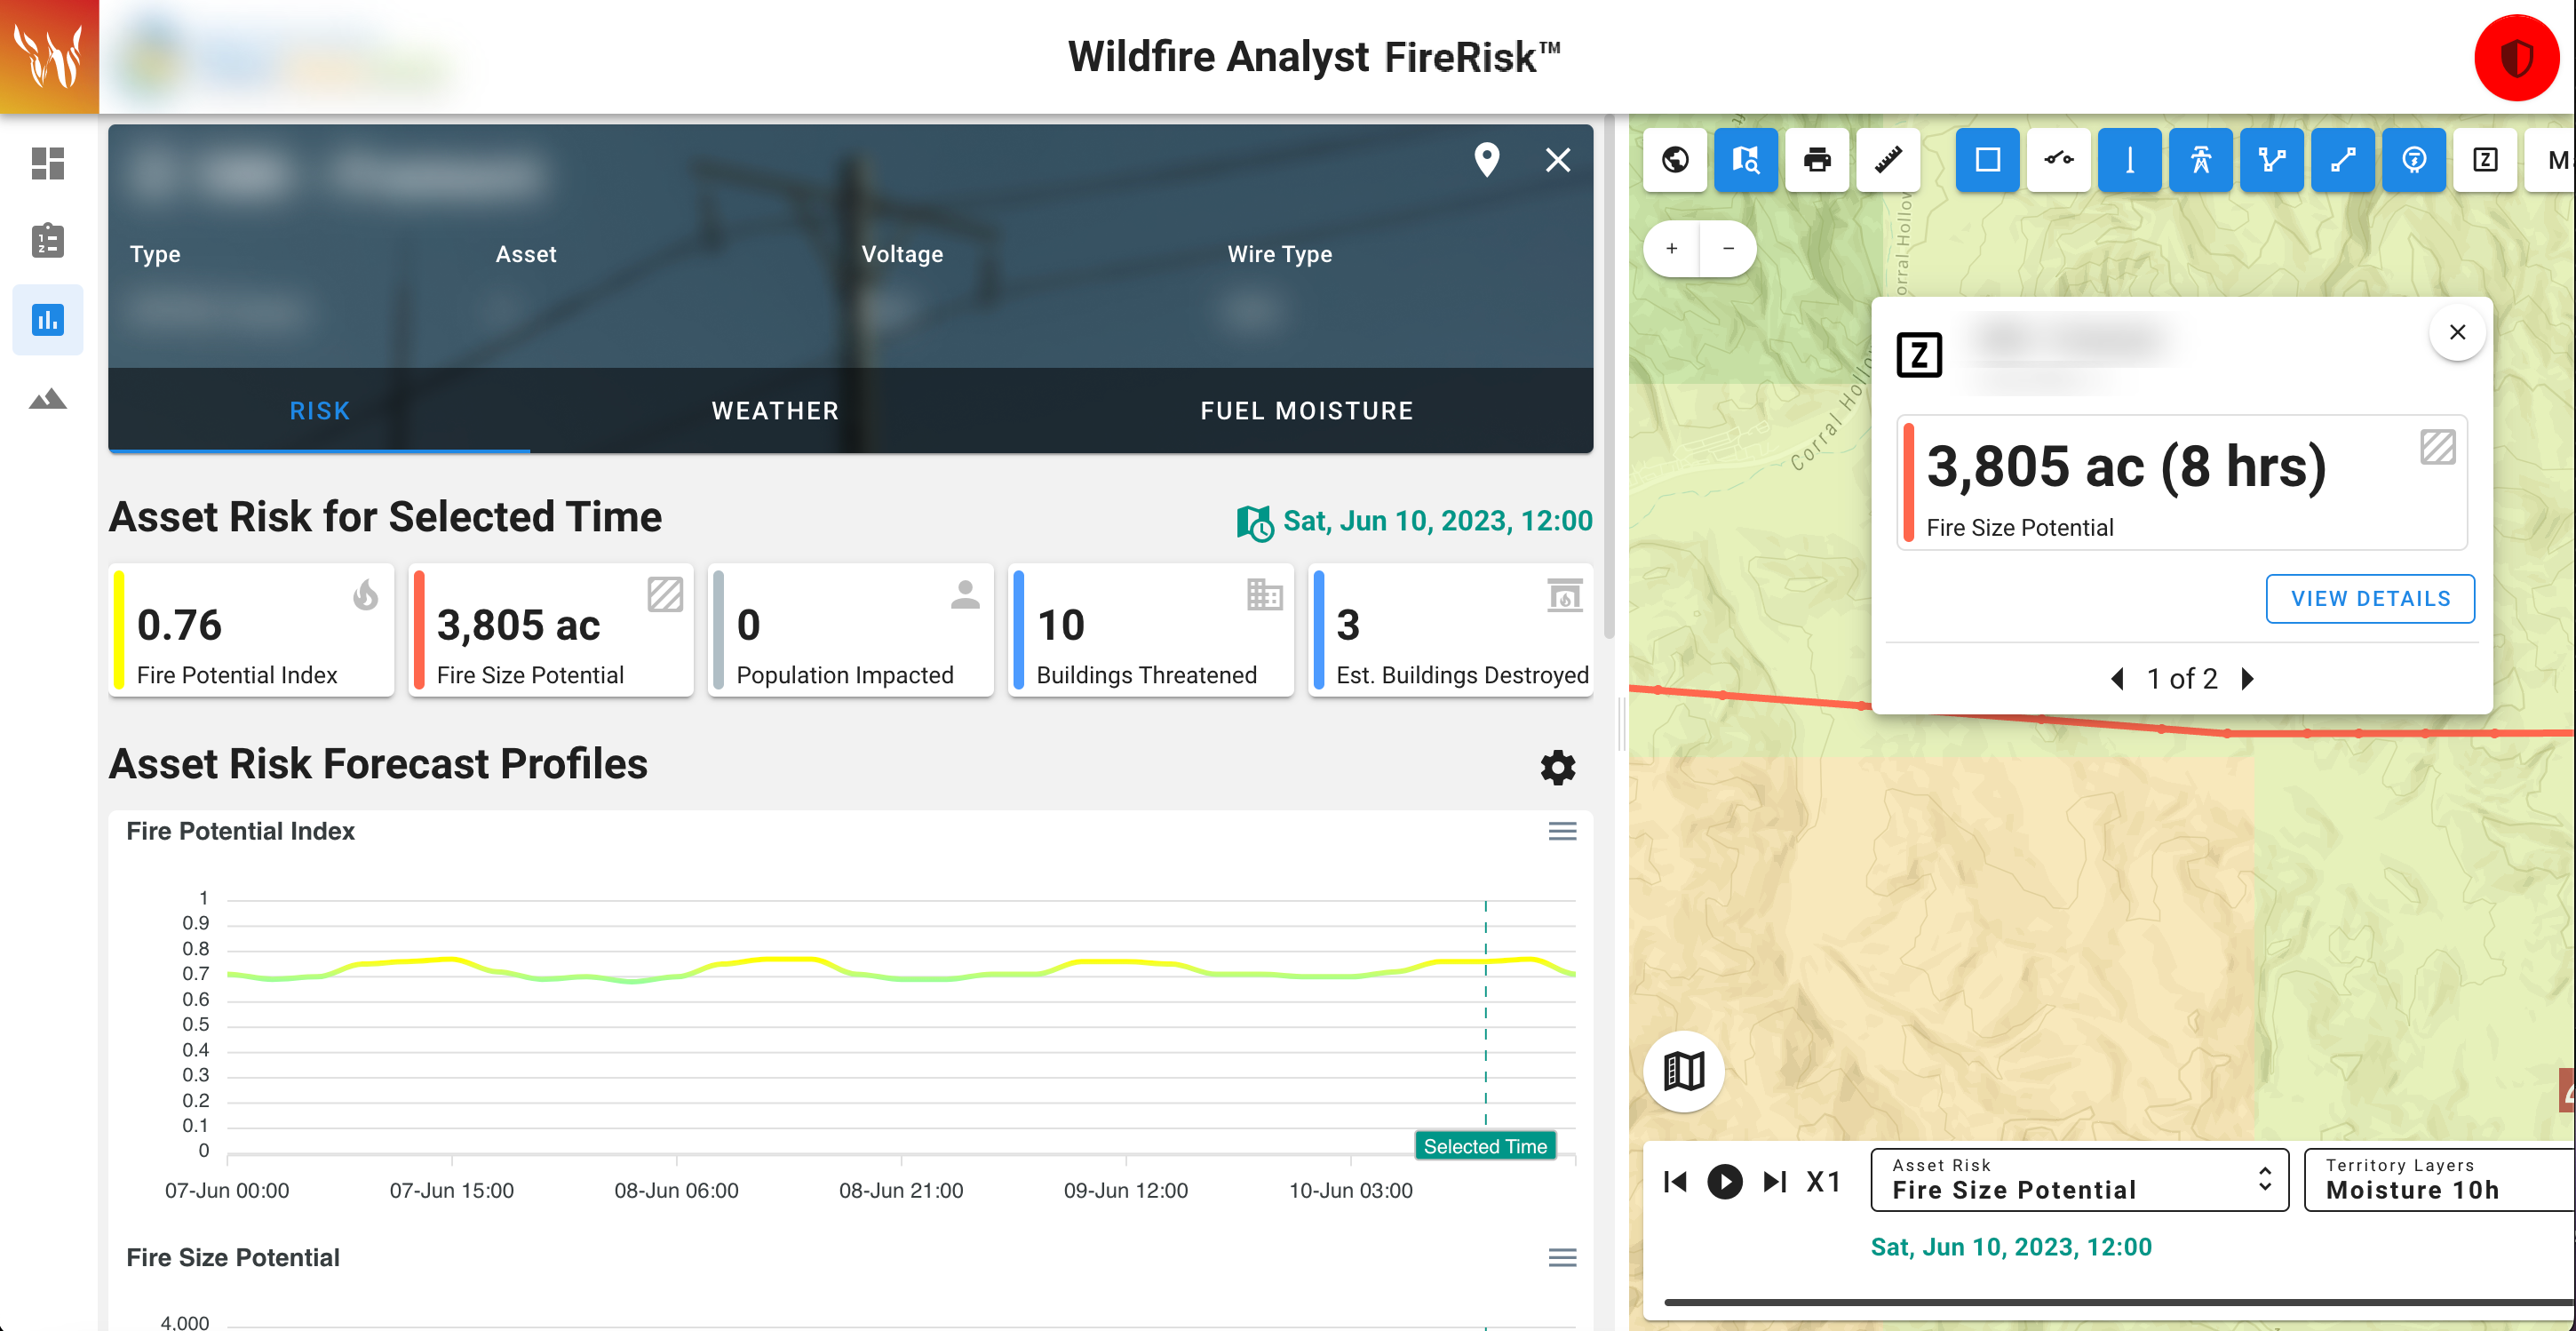Image resolution: width=2576 pixels, height=1331 pixels.
Task: Open the map layers button
Action: [1684, 1071]
